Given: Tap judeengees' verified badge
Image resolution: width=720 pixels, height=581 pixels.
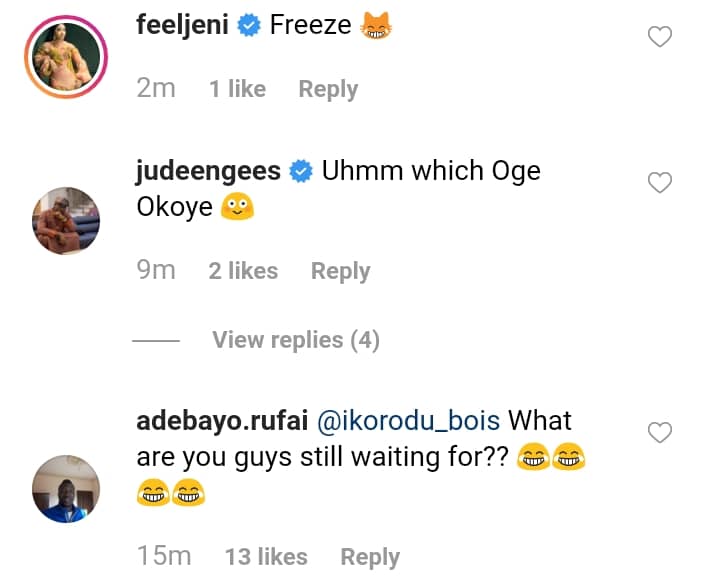Looking at the screenshot, I should click(300, 171).
